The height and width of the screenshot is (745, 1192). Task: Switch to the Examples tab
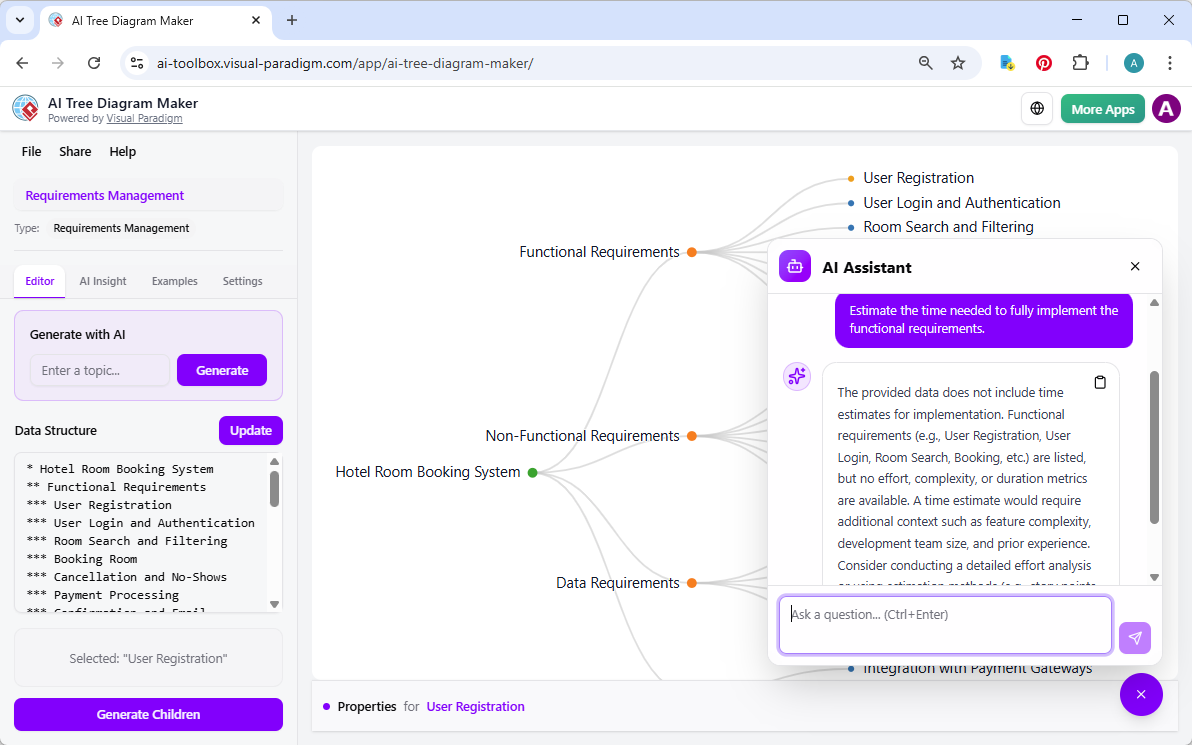(174, 281)
